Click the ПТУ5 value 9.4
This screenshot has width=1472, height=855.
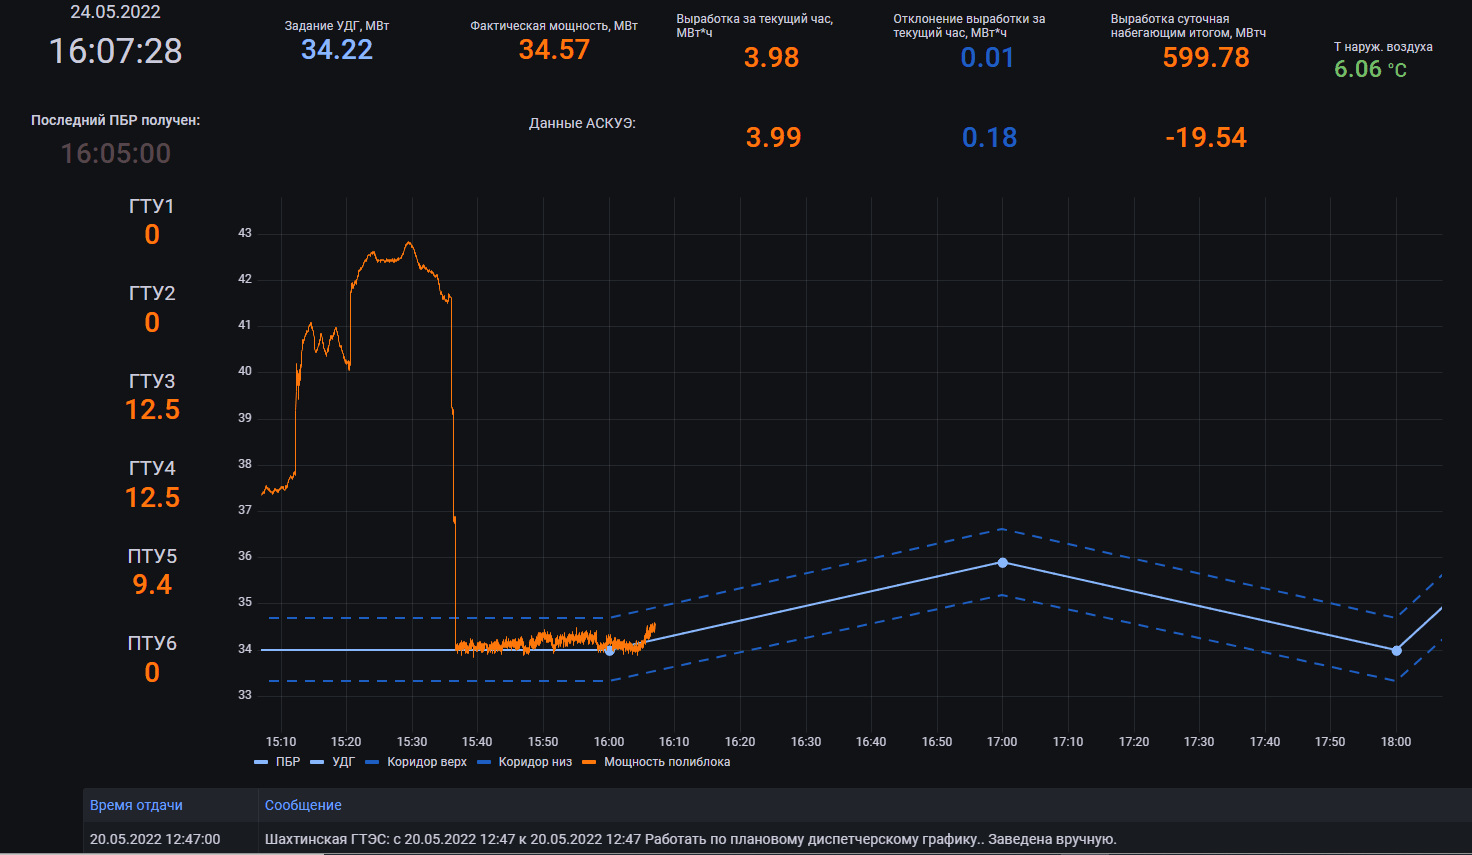[152, 585]
